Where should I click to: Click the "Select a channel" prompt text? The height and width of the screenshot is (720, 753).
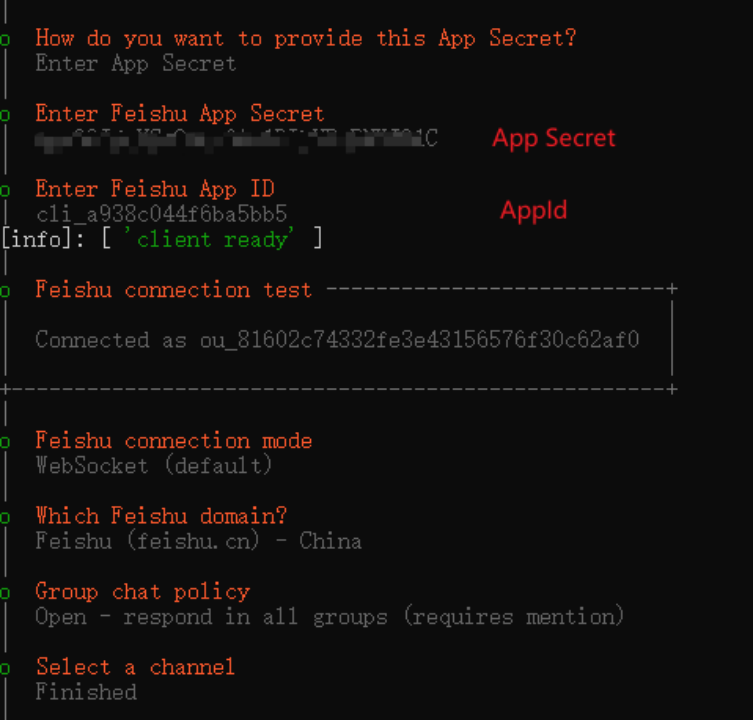tap(135, 667)
